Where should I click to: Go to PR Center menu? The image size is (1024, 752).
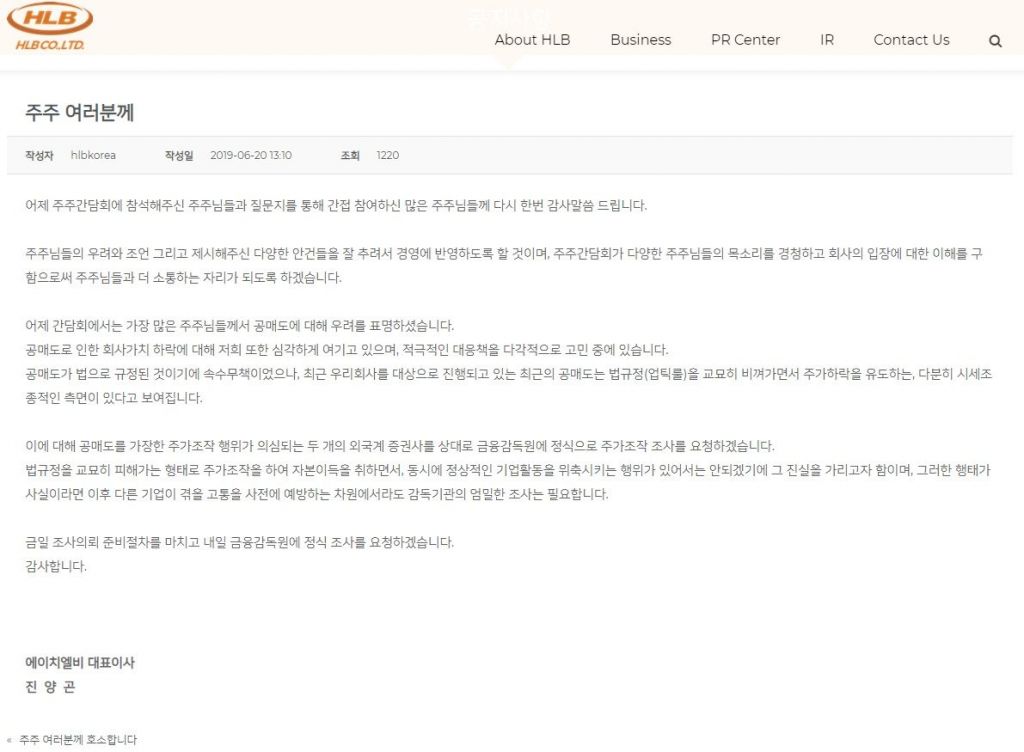pyautogui.click(x=745, y=40)
